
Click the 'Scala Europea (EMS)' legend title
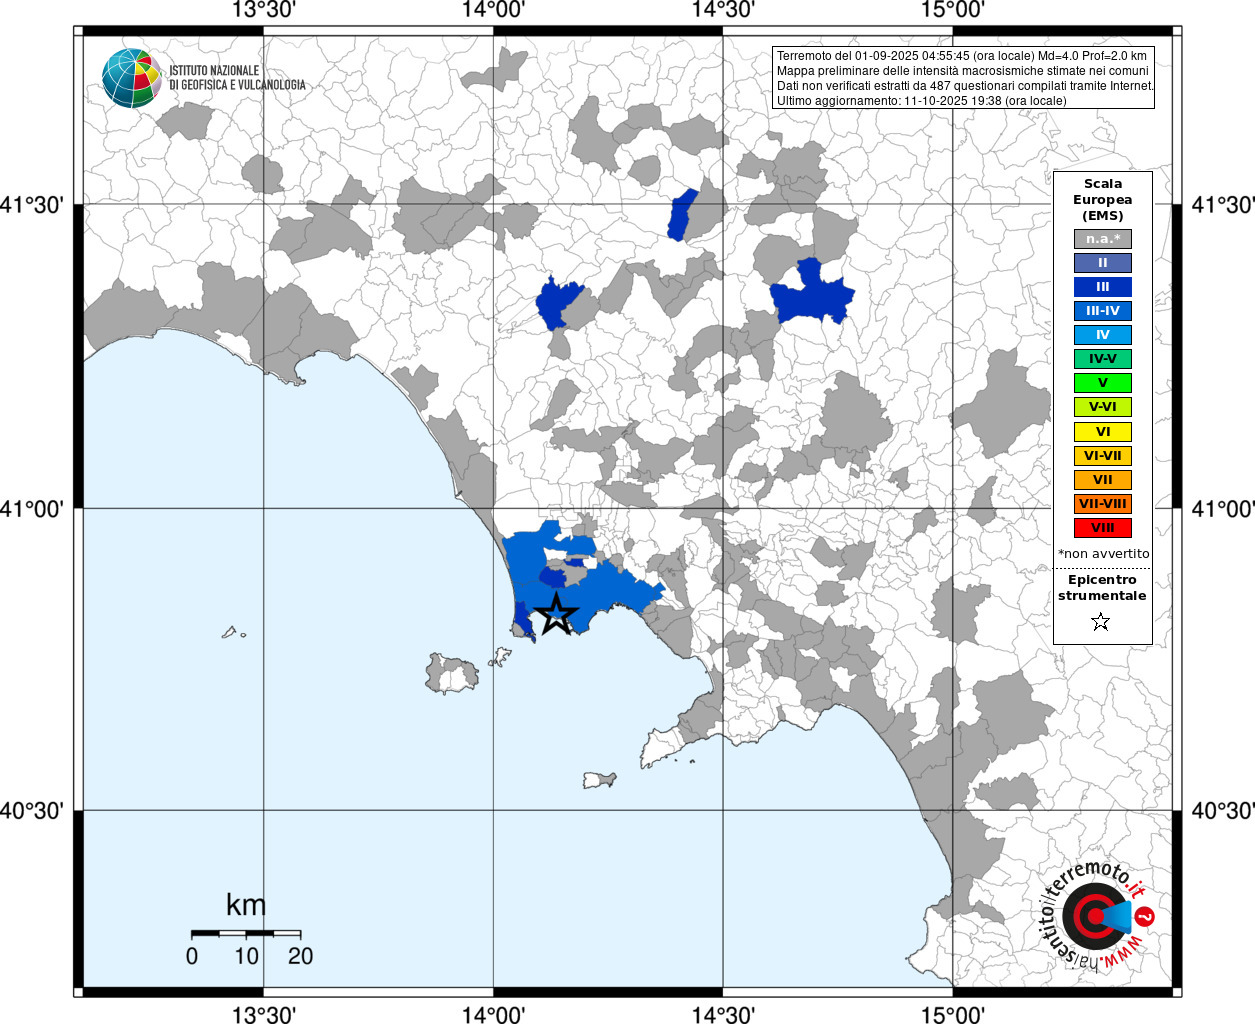click(1103, 199)
